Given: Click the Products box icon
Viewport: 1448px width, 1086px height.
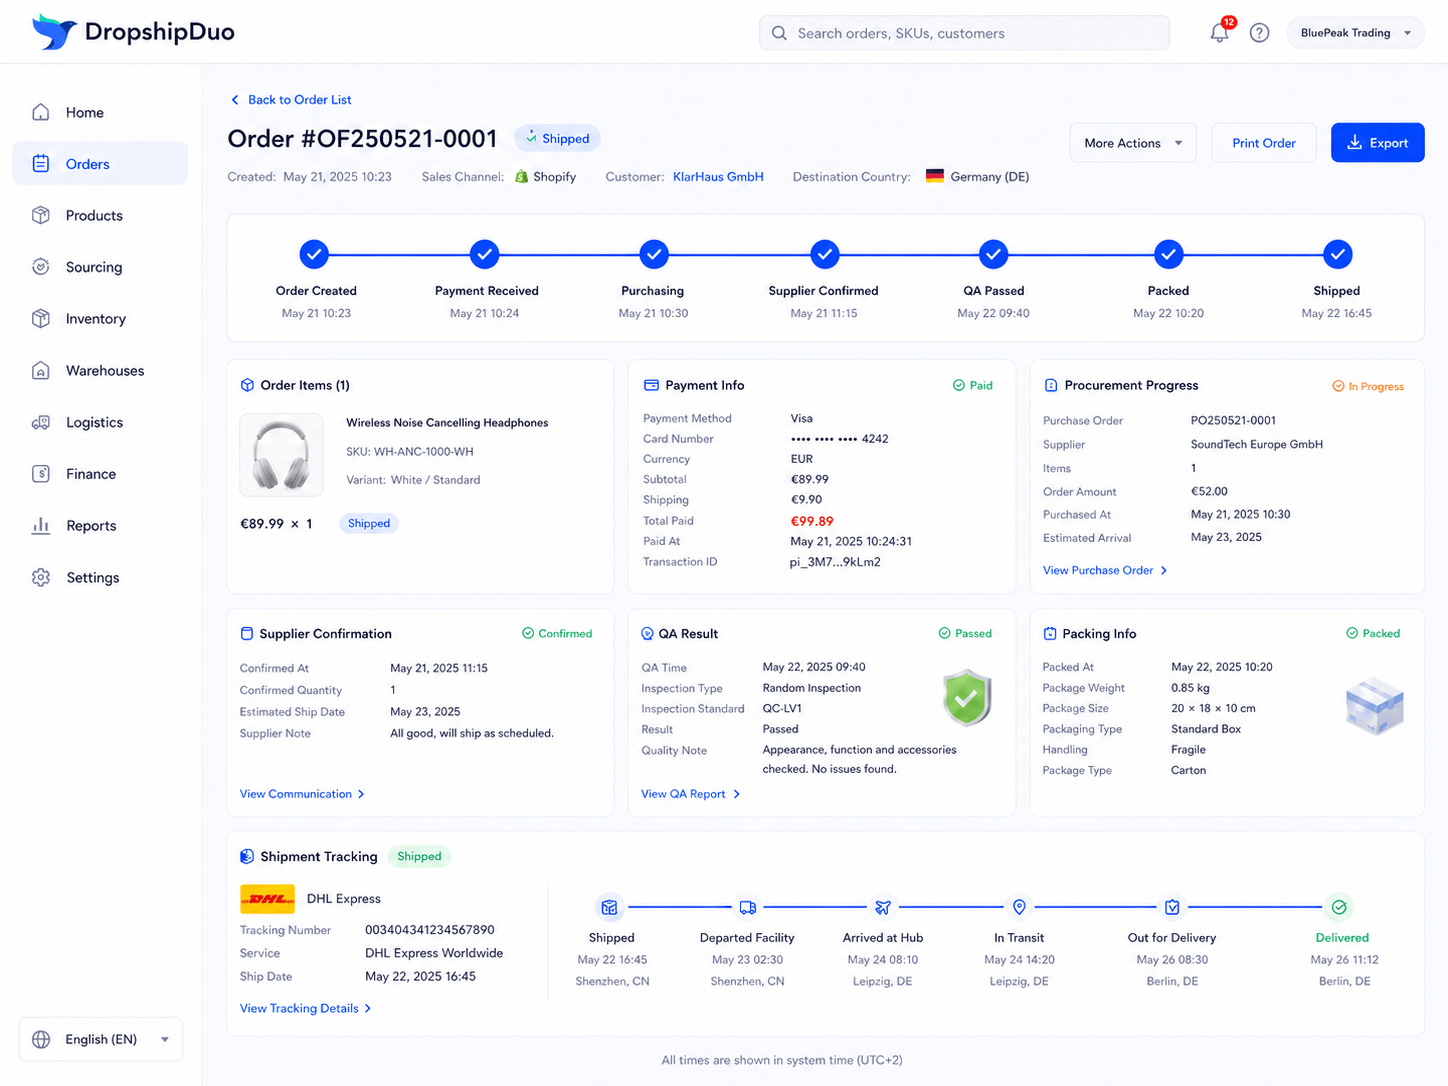Looking at the screenshot, I should pyautogui.click(x=41, y=215).
